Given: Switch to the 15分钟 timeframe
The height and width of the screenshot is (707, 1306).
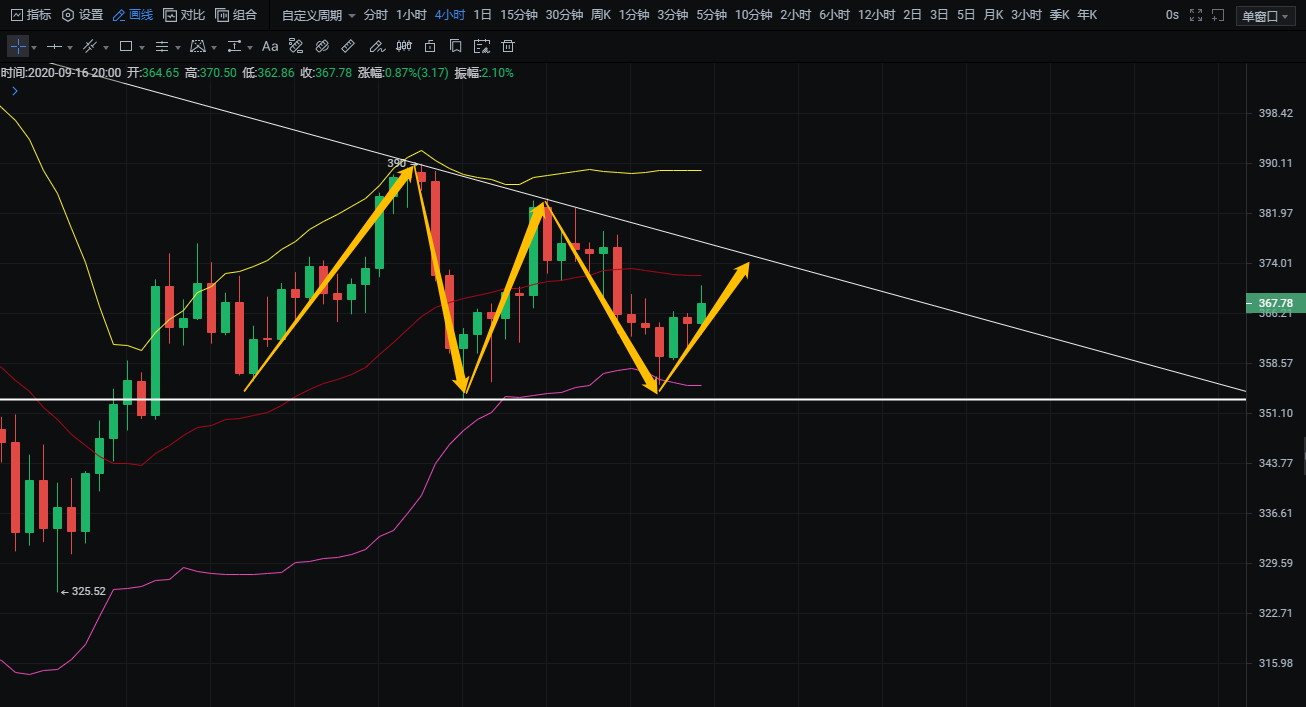Looking at the screenshot, I should (x=518, y=15).
